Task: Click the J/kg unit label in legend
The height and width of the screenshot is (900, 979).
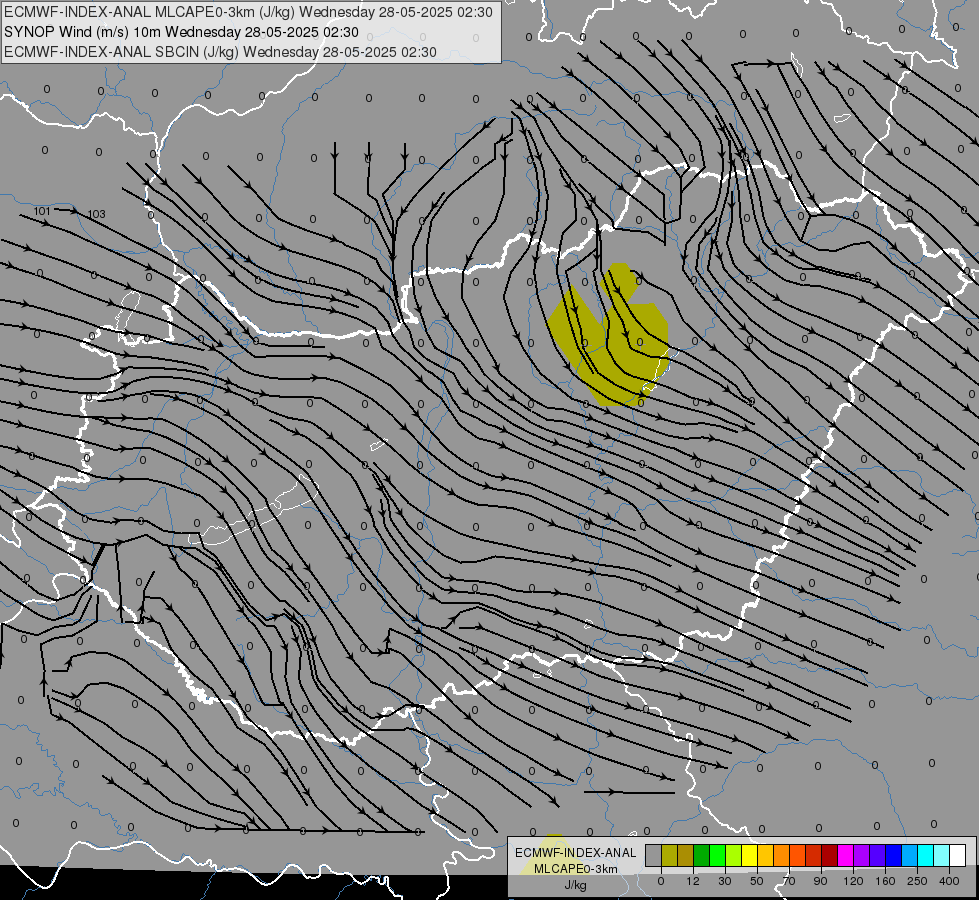Action: point(575,885)
